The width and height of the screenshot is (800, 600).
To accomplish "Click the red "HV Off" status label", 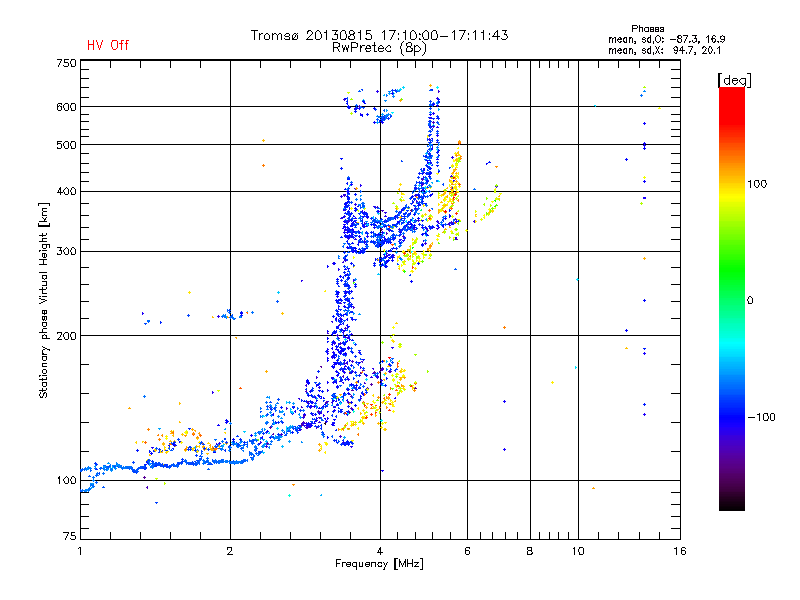I will coord(108,45).
